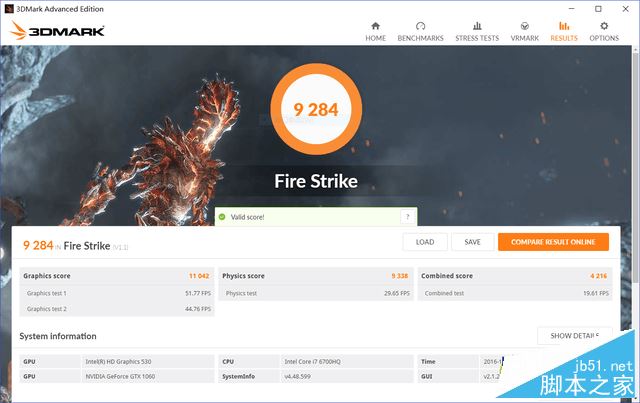Click the 29.65 FPS value
This screenshot has height=403, width=640.
point(397,293)
